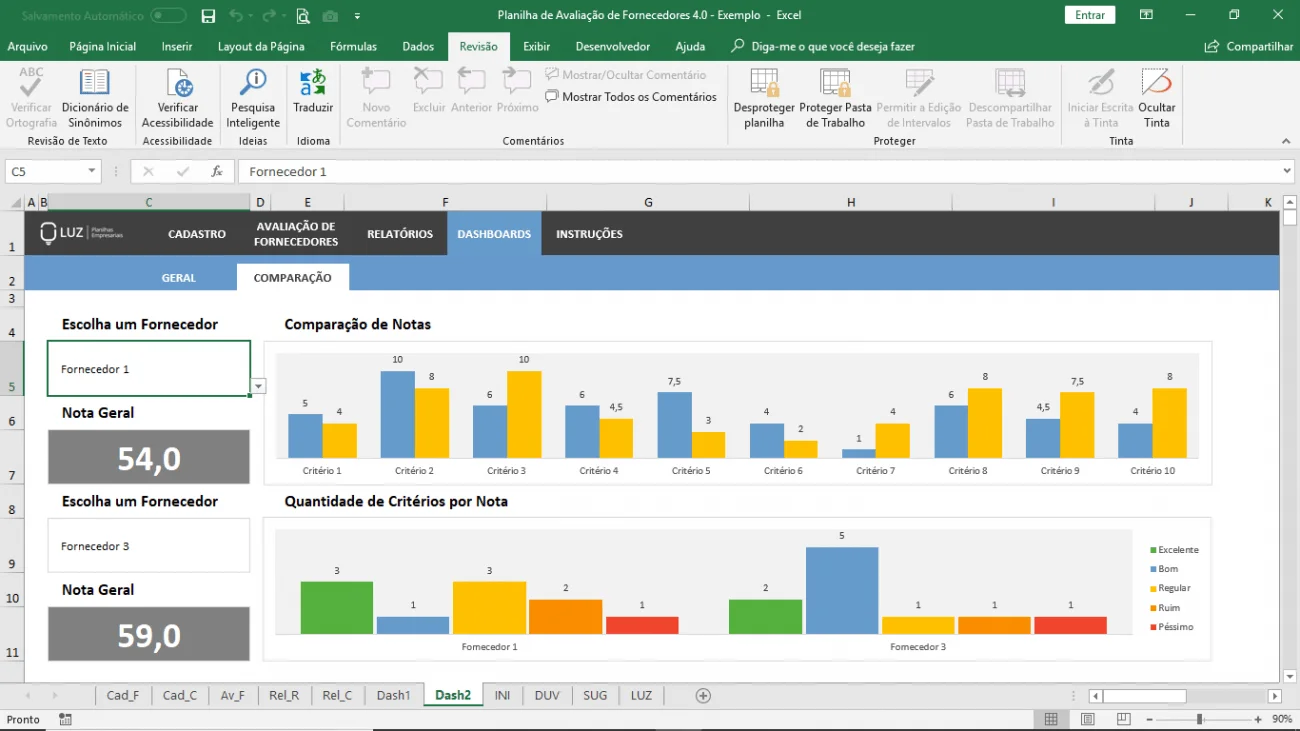Open Dicionário de Sinônimos
Screen dimensions: 1300x731
pyautogui.click(x=95, y=99)
